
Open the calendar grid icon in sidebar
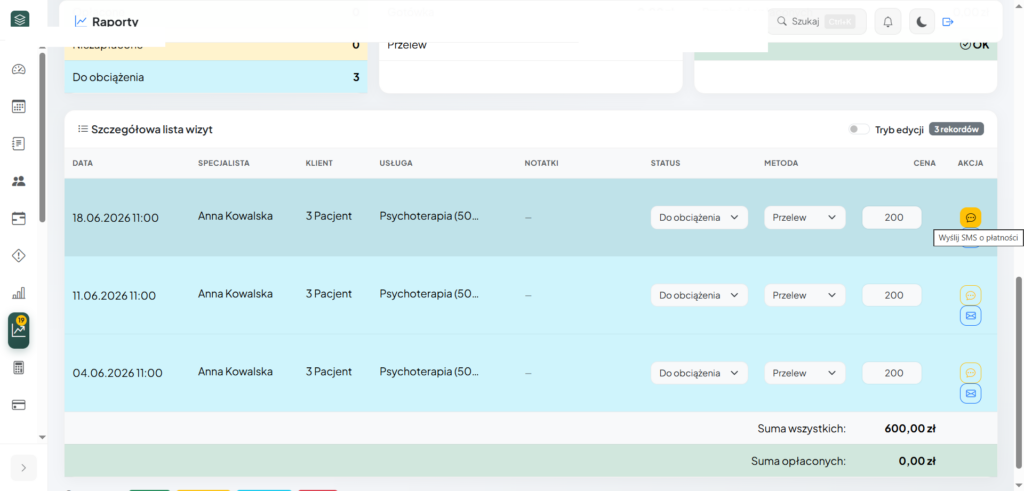coord(19,106)
